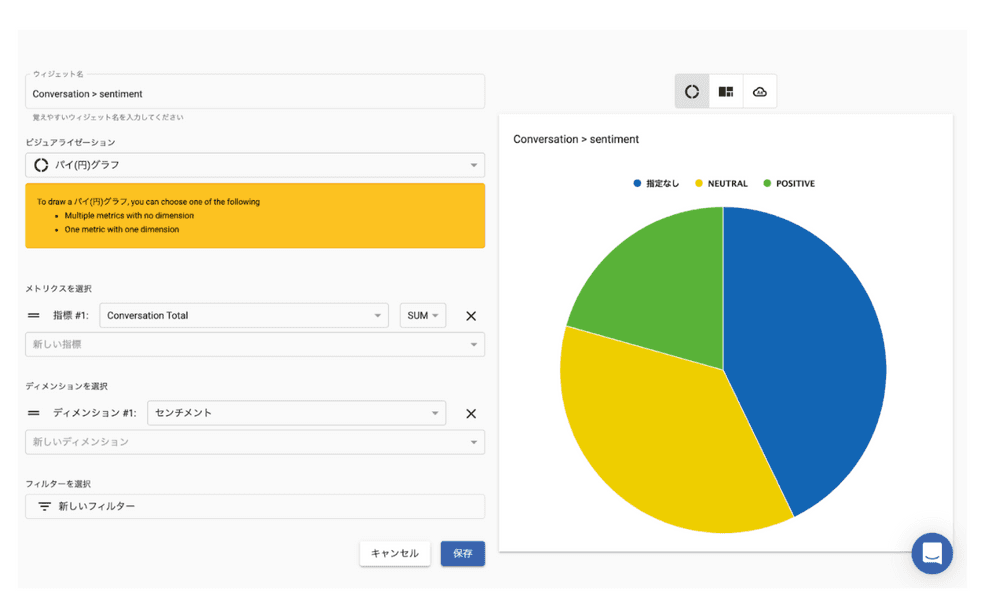
Task: Remove metric #1 with X icon
Action: click(471, 316)
